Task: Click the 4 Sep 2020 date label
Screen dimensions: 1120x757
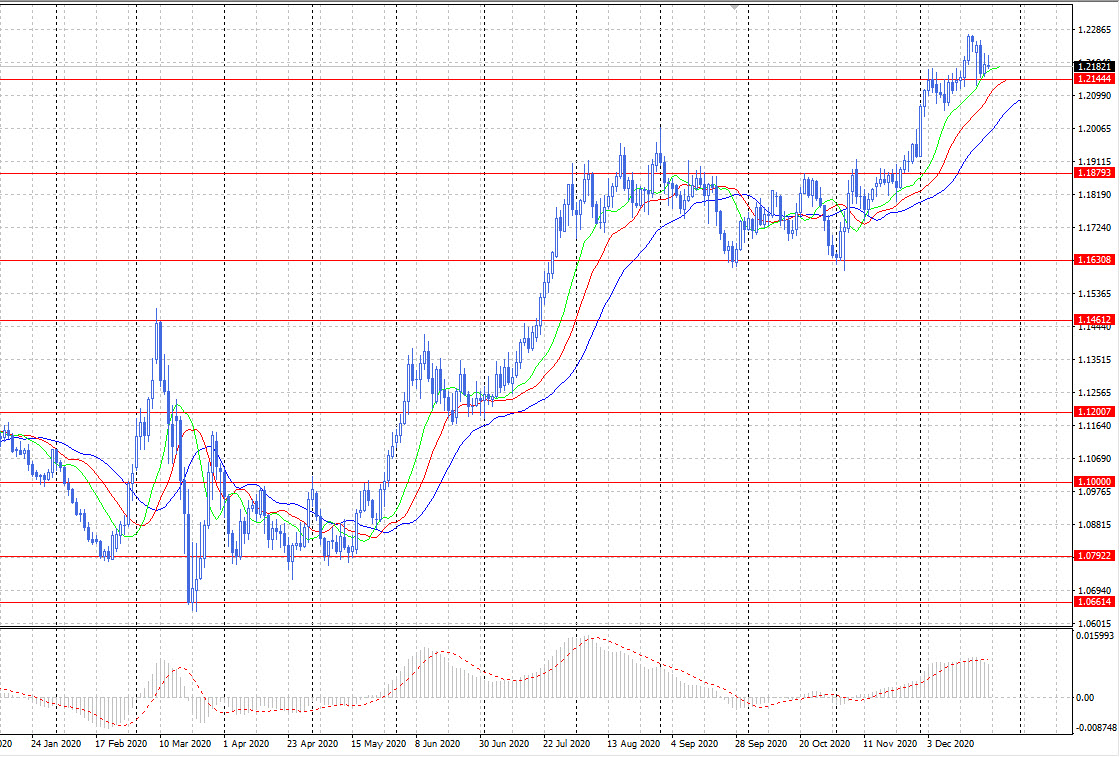Action: coord(694,744)
